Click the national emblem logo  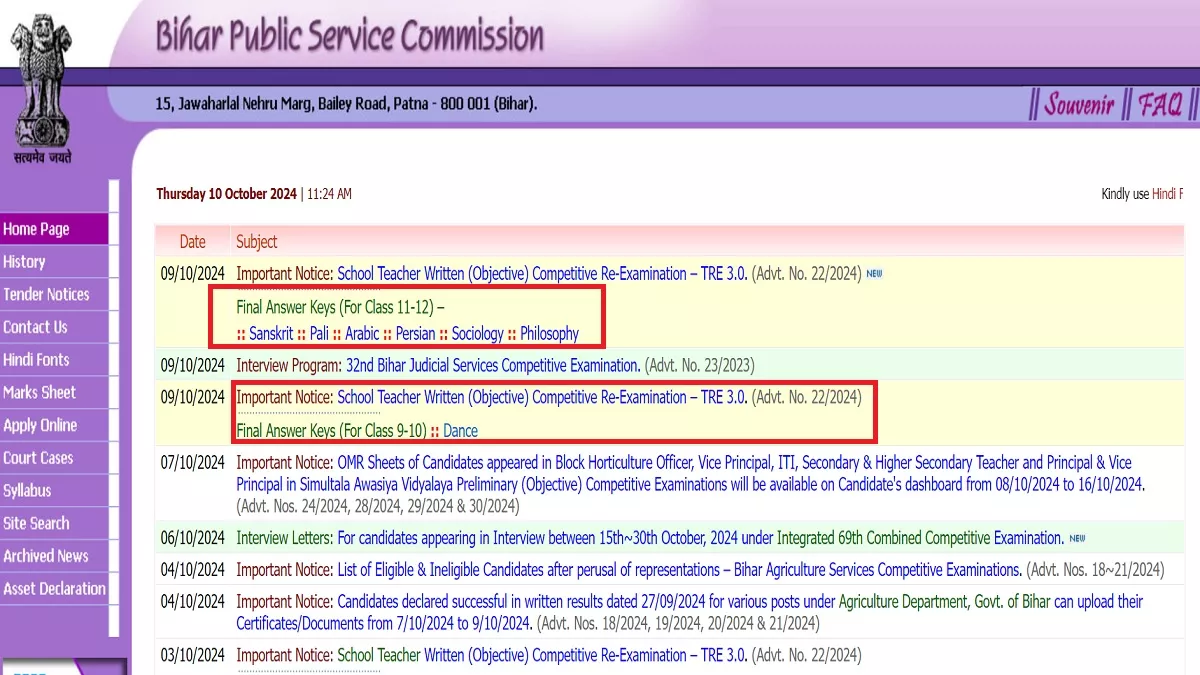[x=41, y=86]
